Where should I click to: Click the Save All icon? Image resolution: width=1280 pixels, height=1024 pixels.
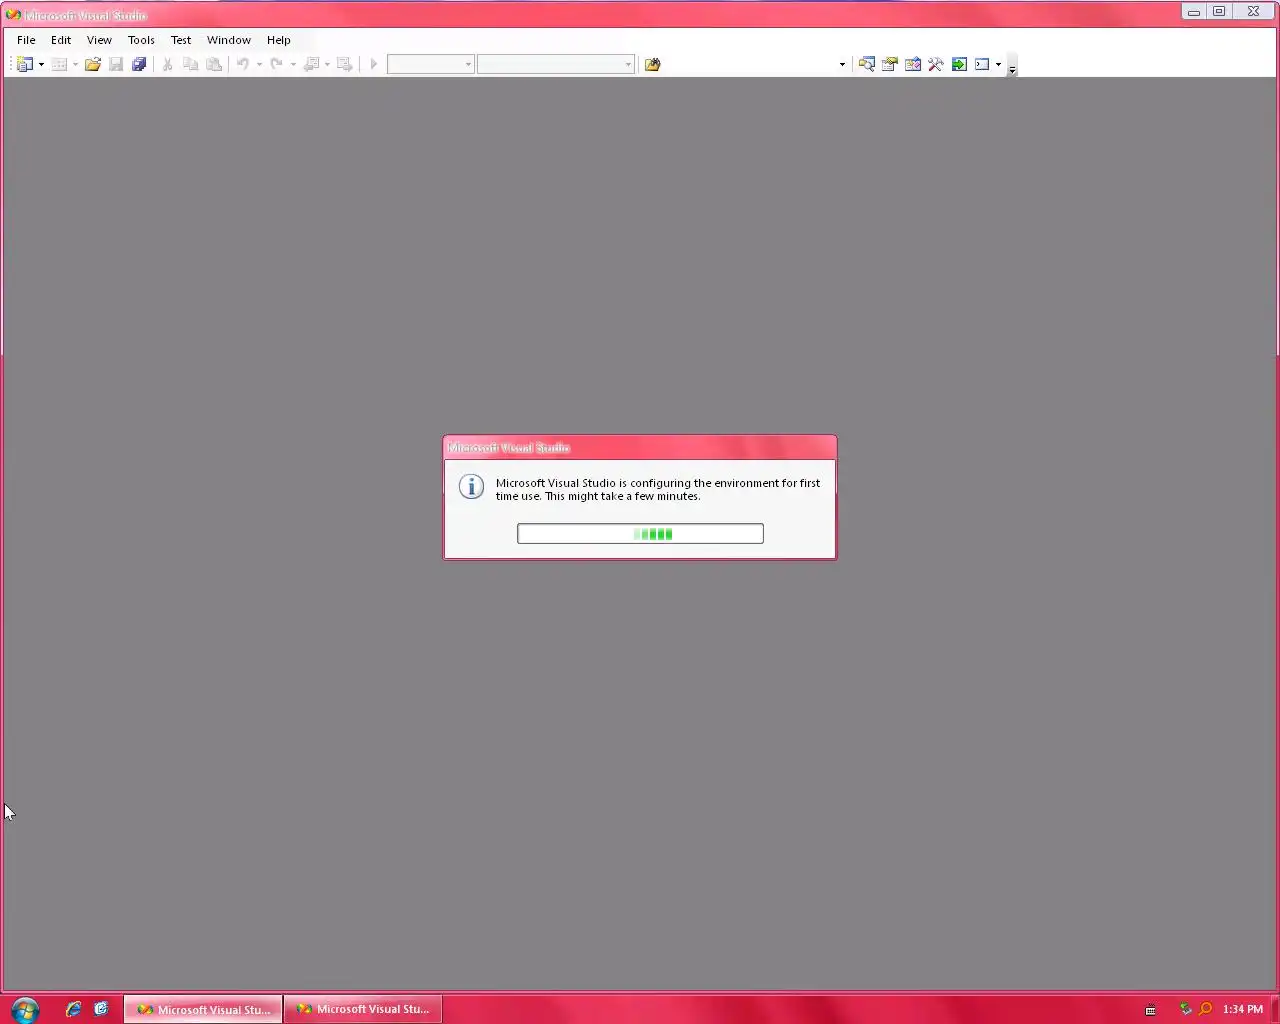point(139,64)
